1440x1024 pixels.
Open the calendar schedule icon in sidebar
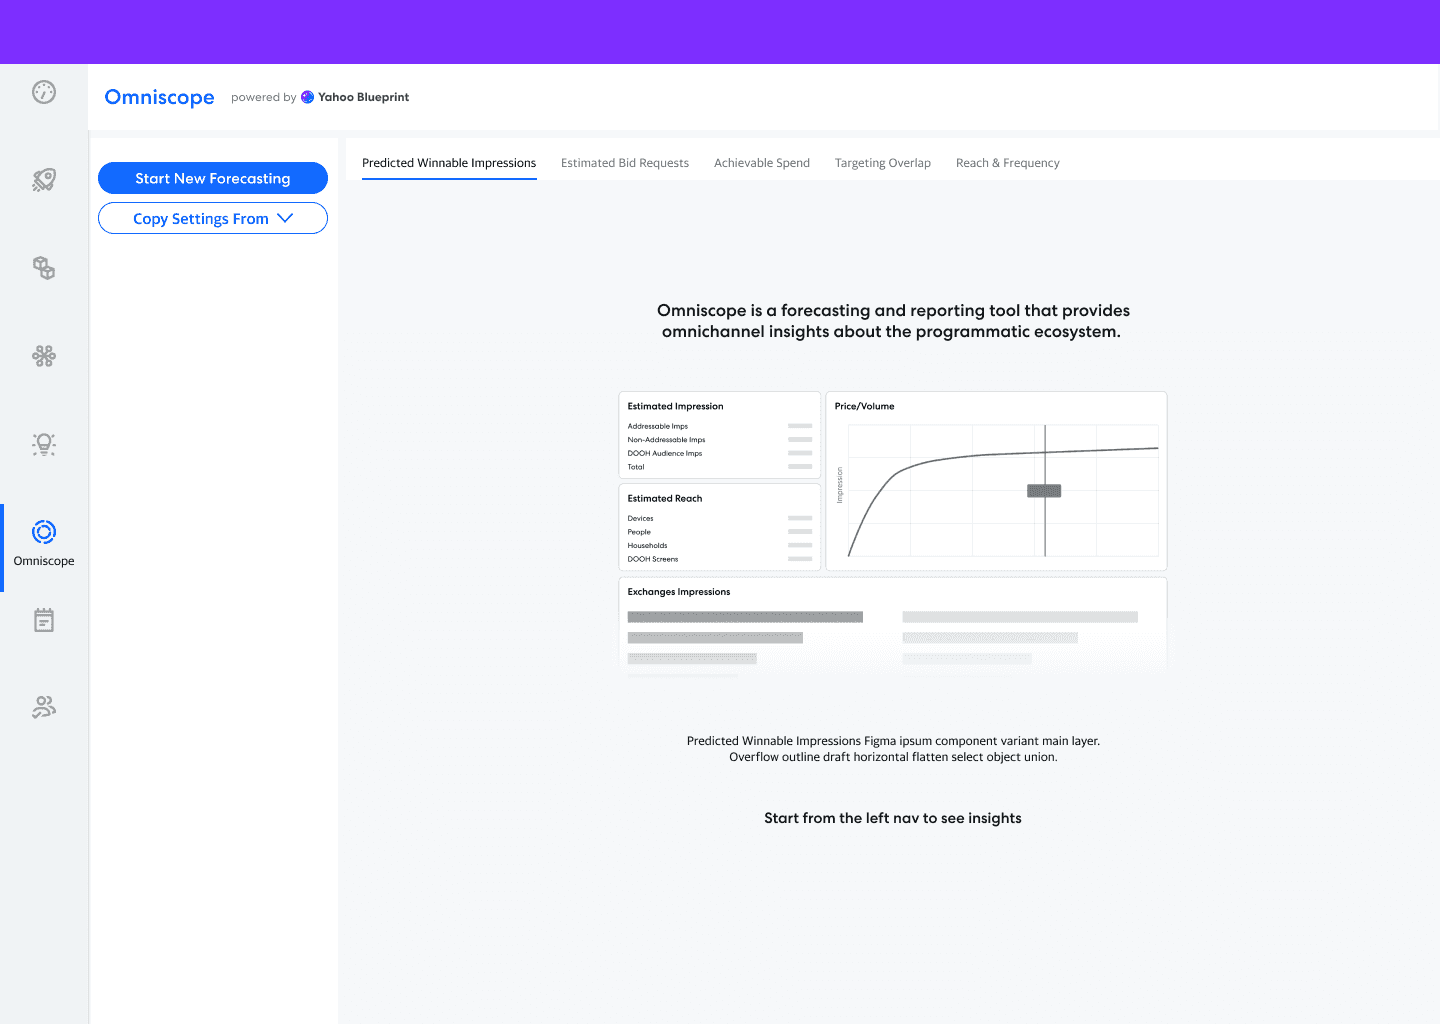[x=44, y=620]
